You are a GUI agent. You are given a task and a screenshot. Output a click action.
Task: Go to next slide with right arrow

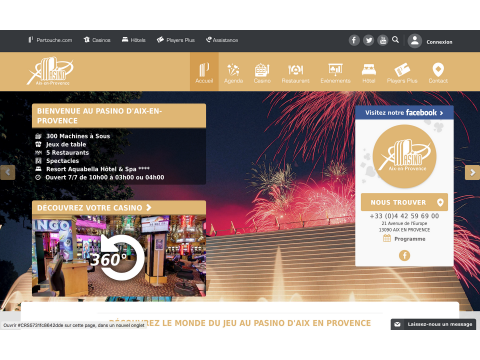472,172
